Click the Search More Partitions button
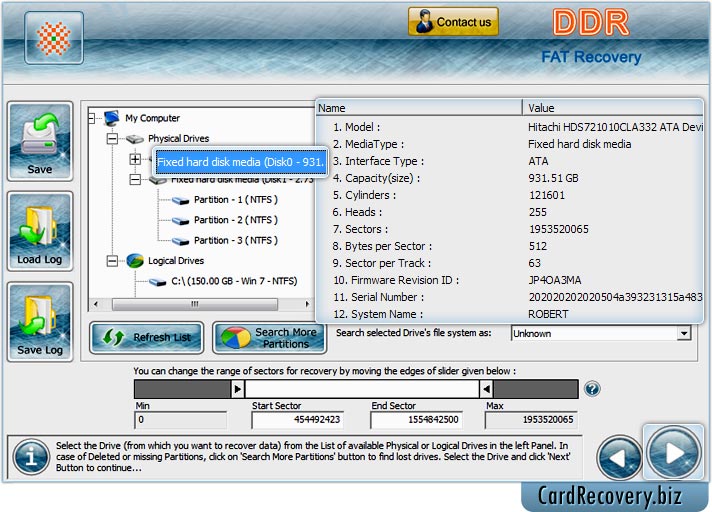This screenshot has height=512, width=712. 270,338
